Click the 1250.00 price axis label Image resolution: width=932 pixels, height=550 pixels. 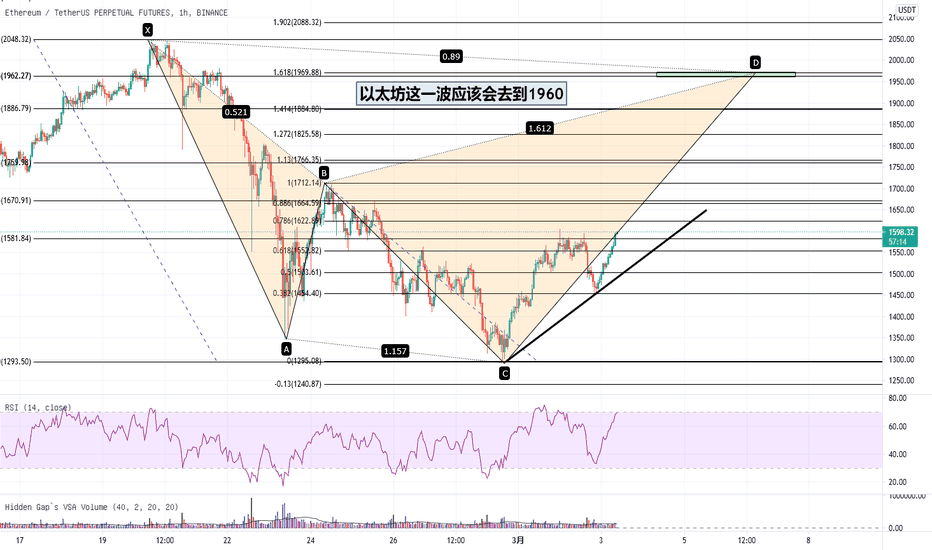point(901,381)
